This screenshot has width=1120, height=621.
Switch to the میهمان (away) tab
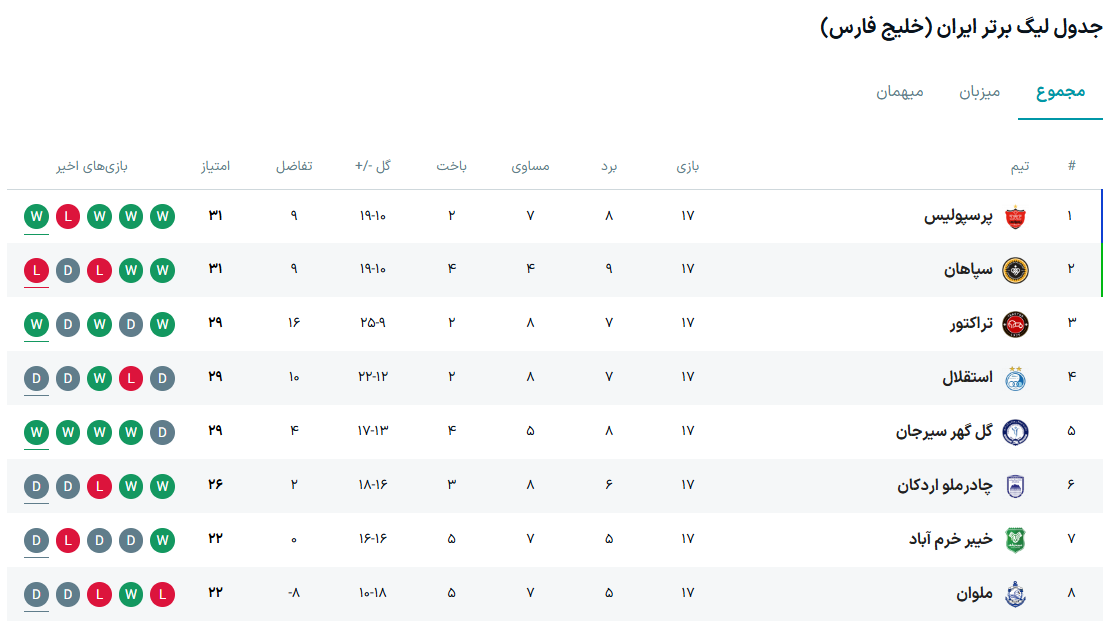(x=900, y=93)
